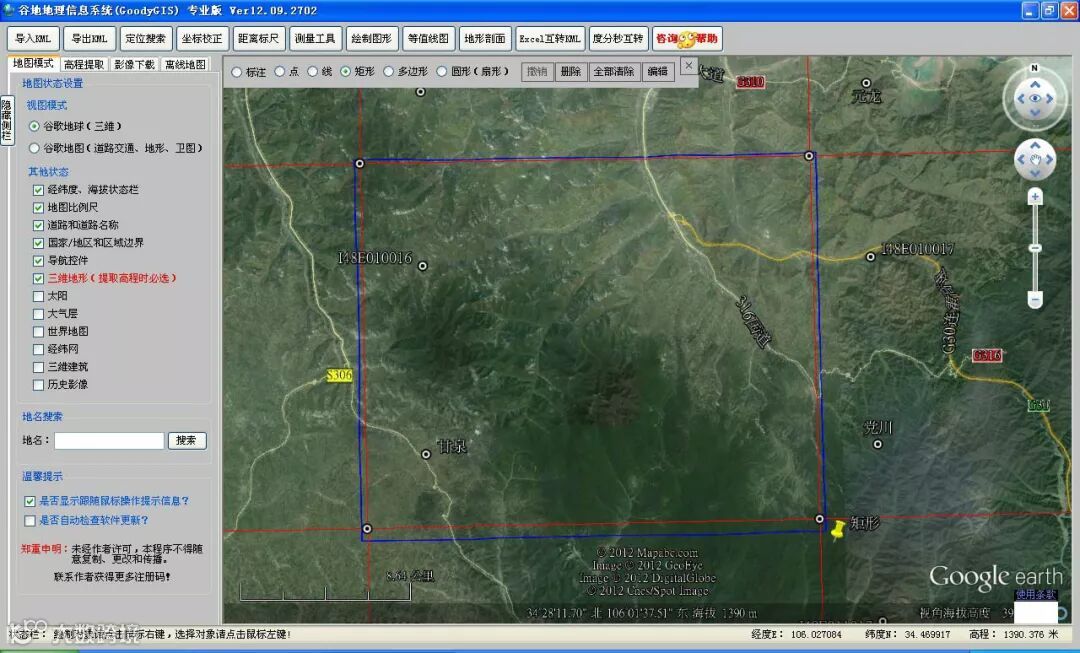The width and height of the screenshot is (1080, 653).
Task: Click the 甘泉 place marker
Action: (x=426, y=454)
